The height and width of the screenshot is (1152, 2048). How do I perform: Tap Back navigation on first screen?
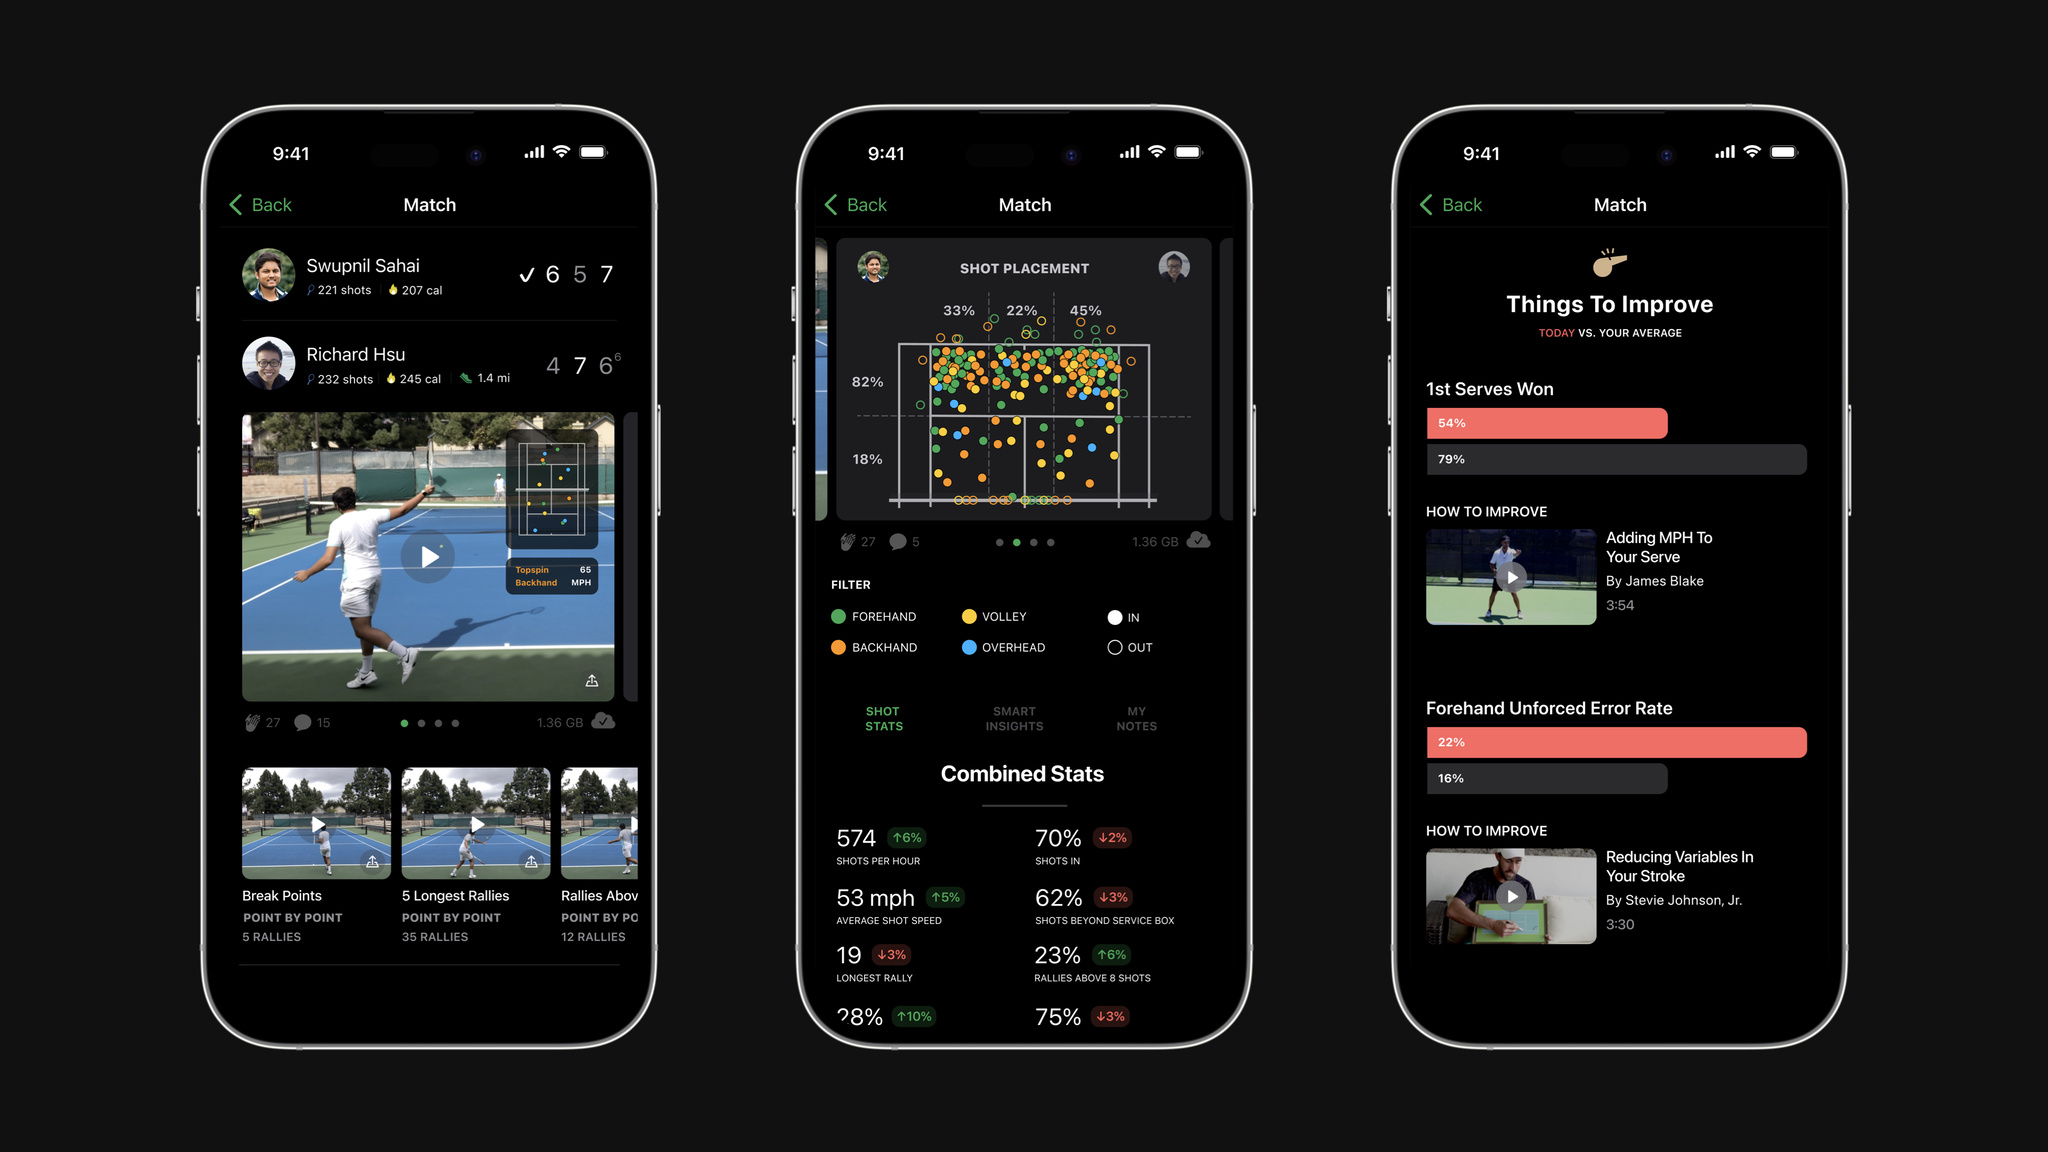click(260, 203)
